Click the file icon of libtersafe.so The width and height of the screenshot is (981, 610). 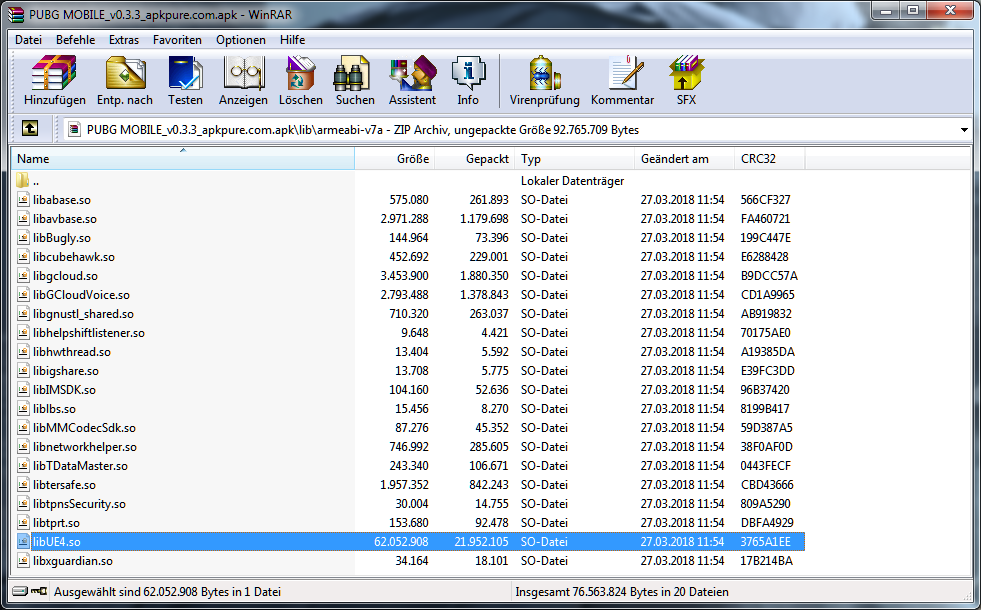pos(23,484)
